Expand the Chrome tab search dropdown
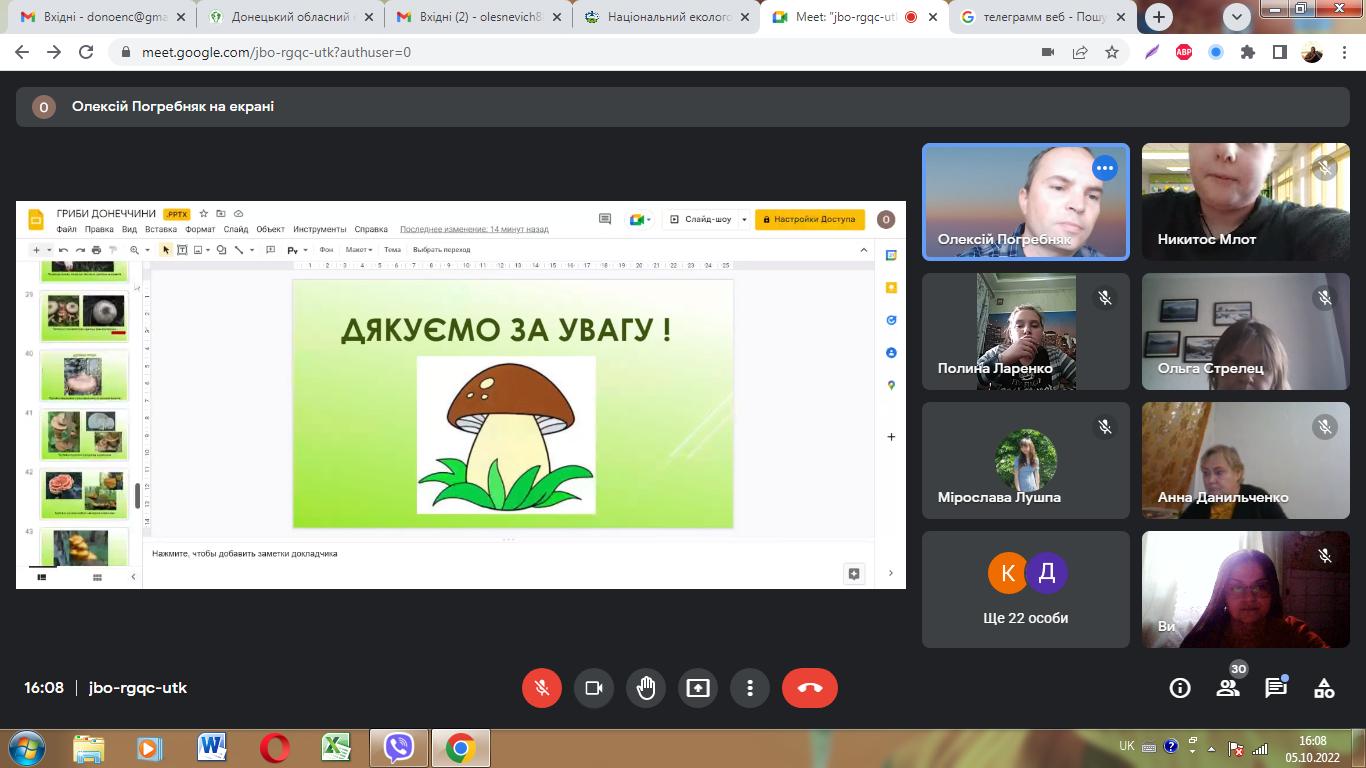Screen dimensions: 1366x768 tap(1237, 16)
